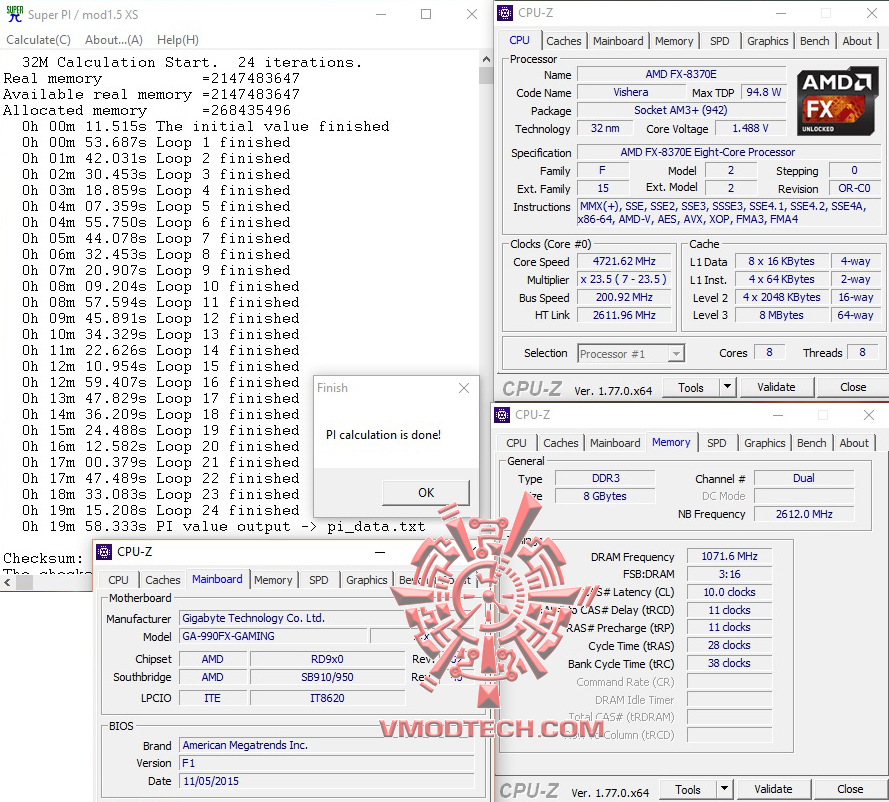Click the AMD FX Unlocked processor logo
Viewport: 889px width, 802px height.
tap(837, 101)
